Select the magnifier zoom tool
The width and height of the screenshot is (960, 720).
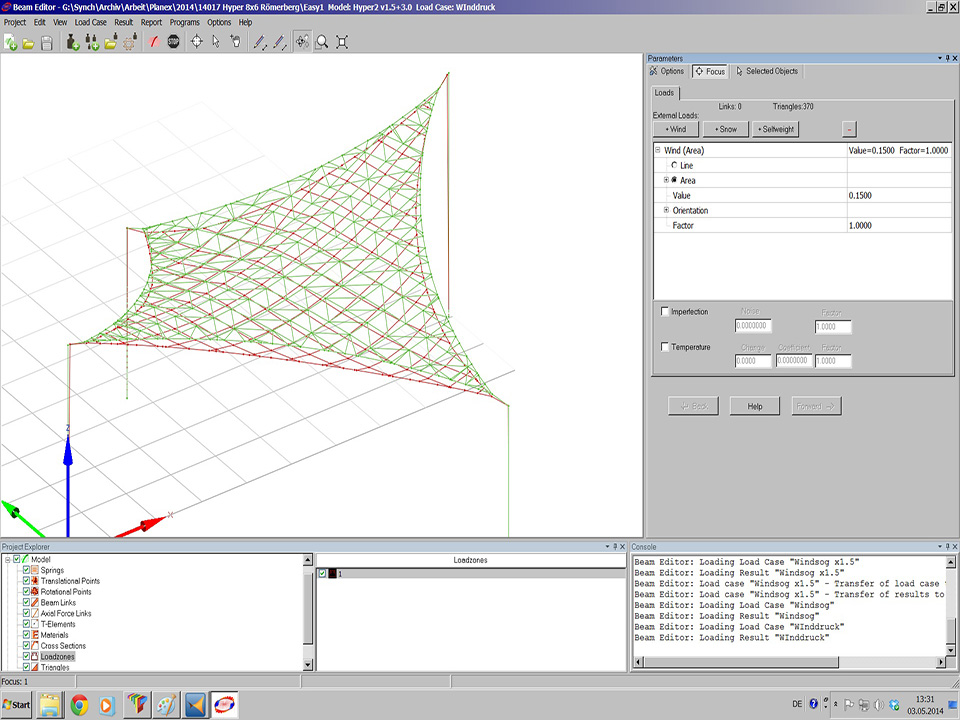point(322,42)
